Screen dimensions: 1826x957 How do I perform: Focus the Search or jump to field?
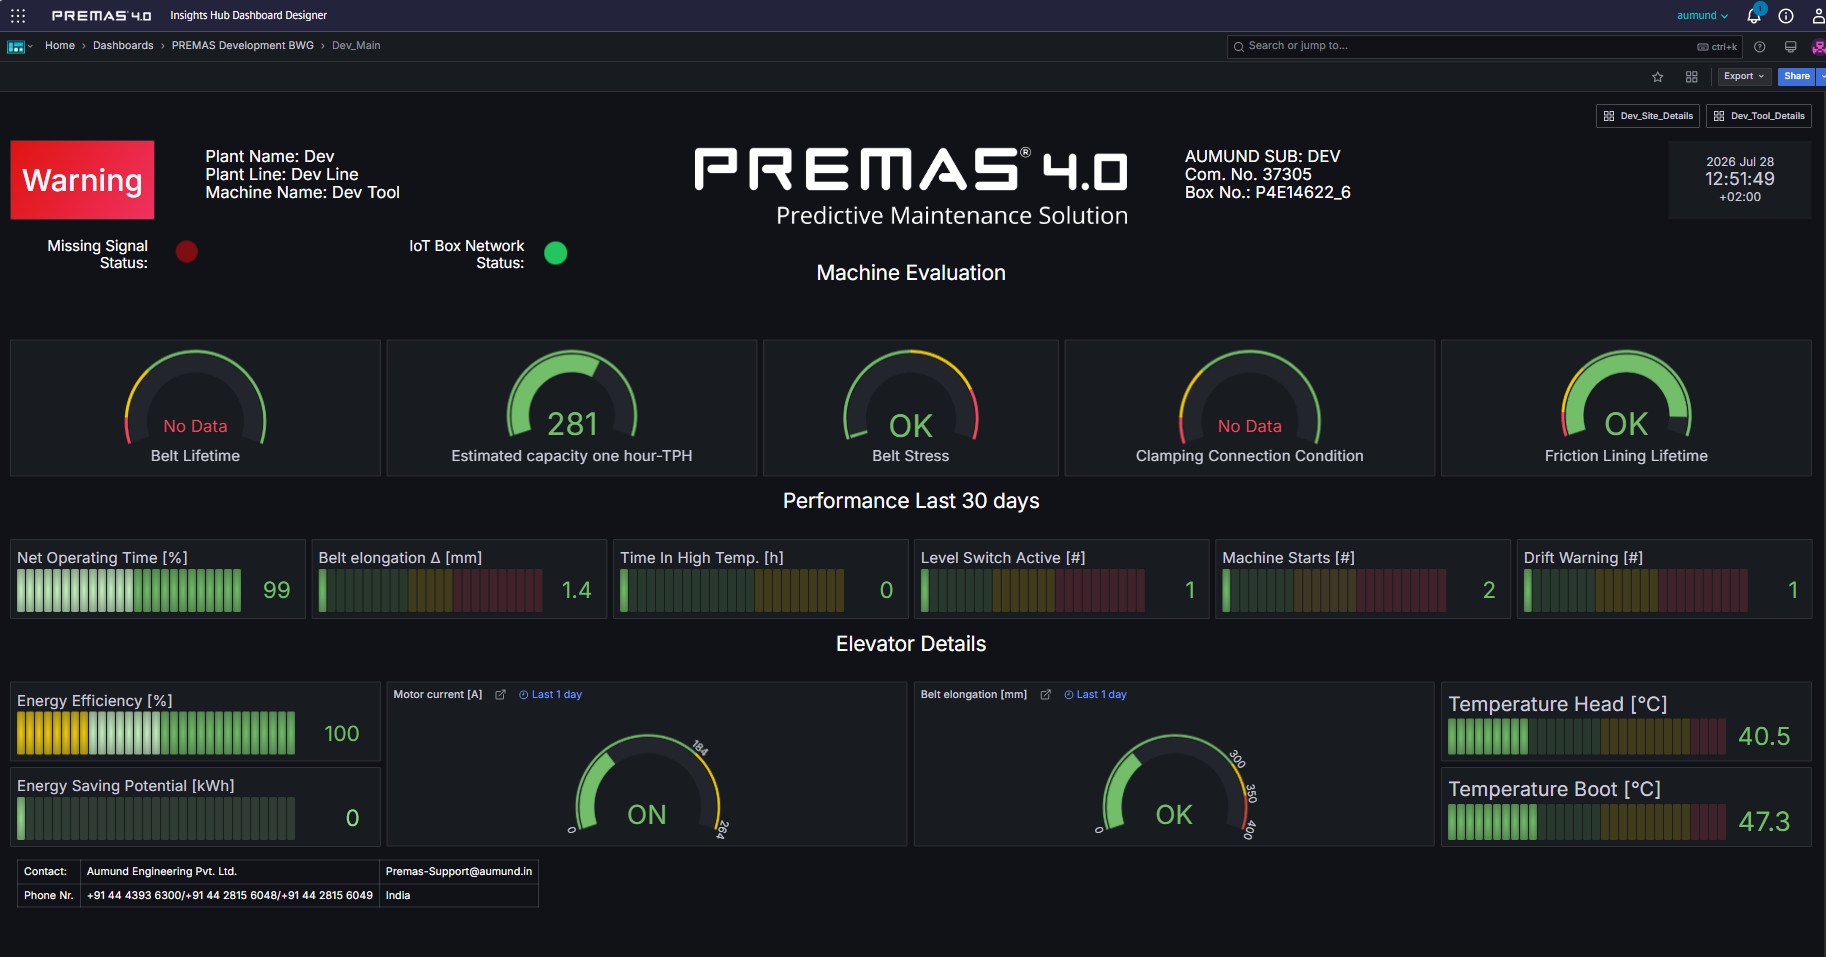pos(1484,46)
